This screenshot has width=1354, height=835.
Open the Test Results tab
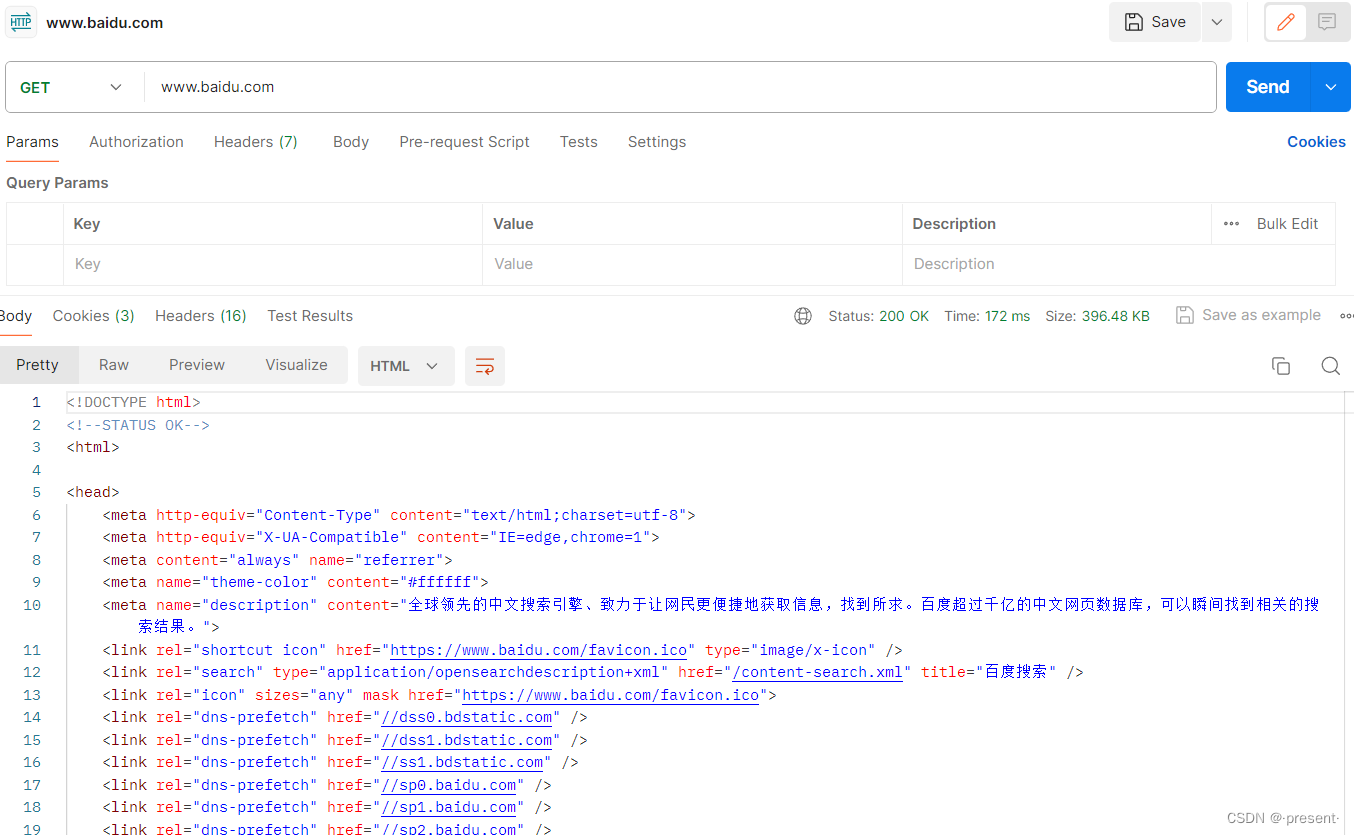click(310, 316)
